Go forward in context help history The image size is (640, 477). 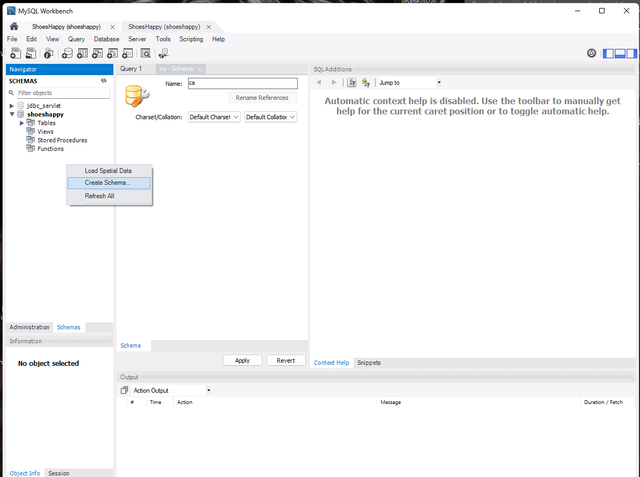pos(334,82)
